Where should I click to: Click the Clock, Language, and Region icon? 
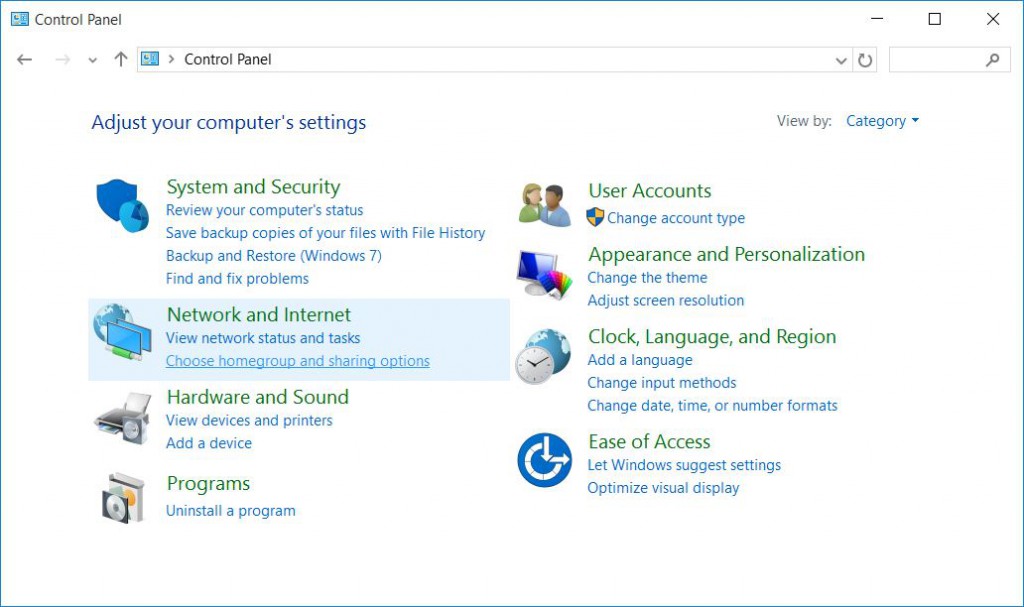(542, 357)
